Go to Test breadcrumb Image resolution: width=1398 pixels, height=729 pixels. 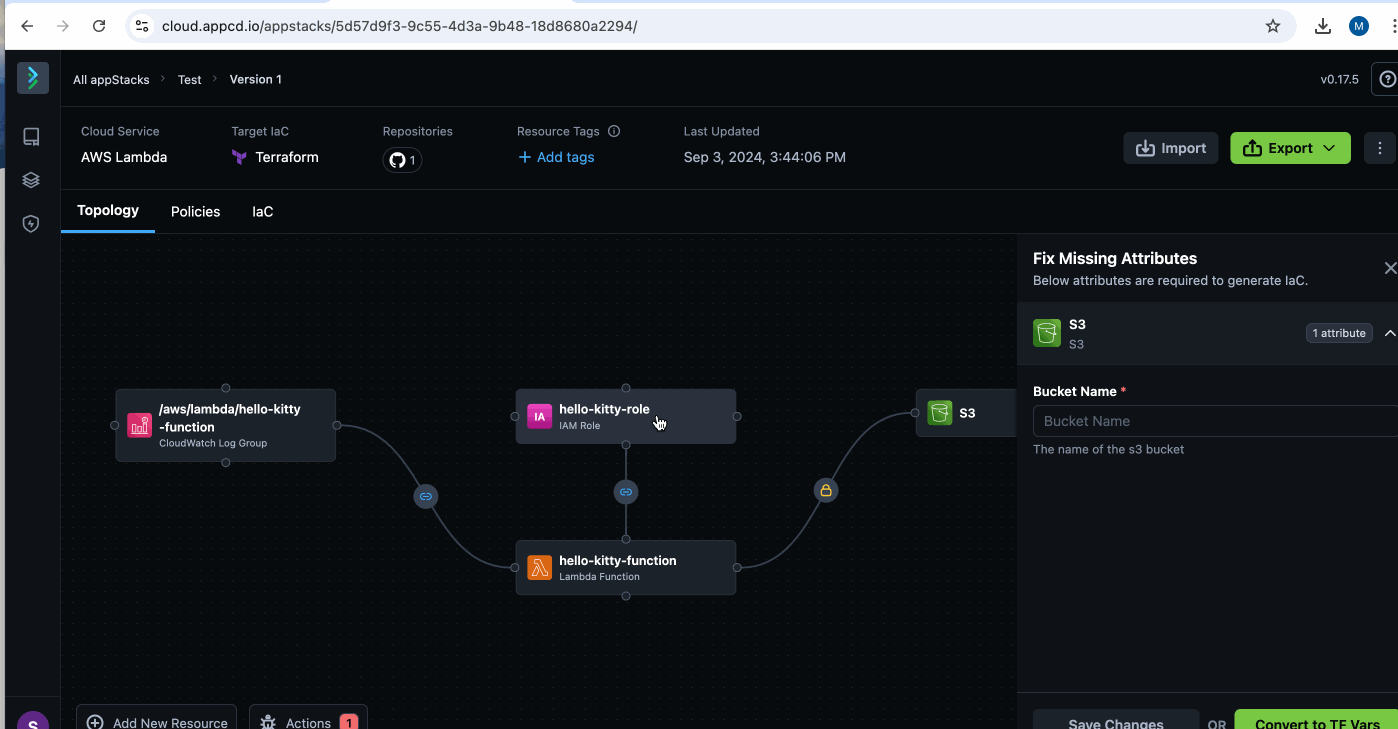190,79
